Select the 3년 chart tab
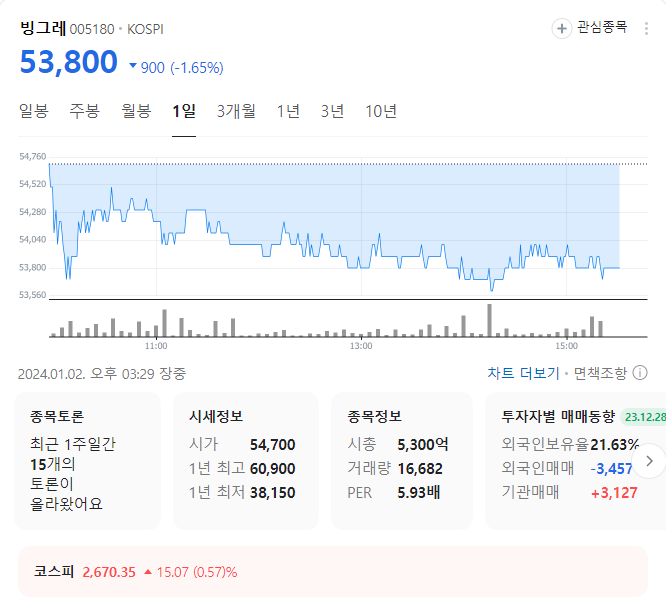This screenshot has height=608, width=666. click(x=332, y=111)
